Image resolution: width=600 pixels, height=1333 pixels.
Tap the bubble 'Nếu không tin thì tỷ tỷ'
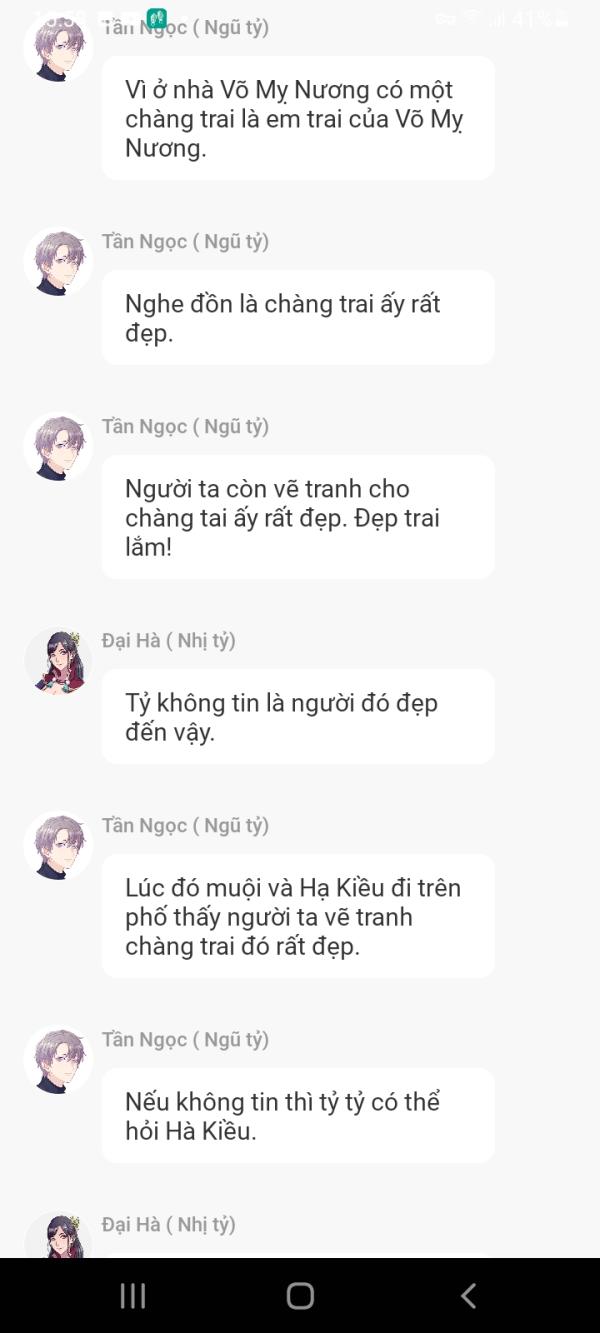pyautogui.click(x=298, y=1116)
